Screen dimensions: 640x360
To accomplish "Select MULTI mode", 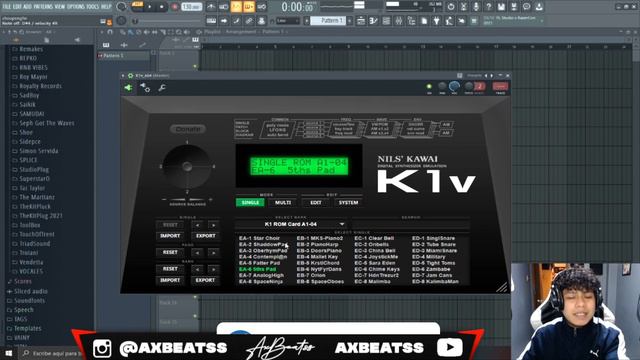I will pos(283,202).
